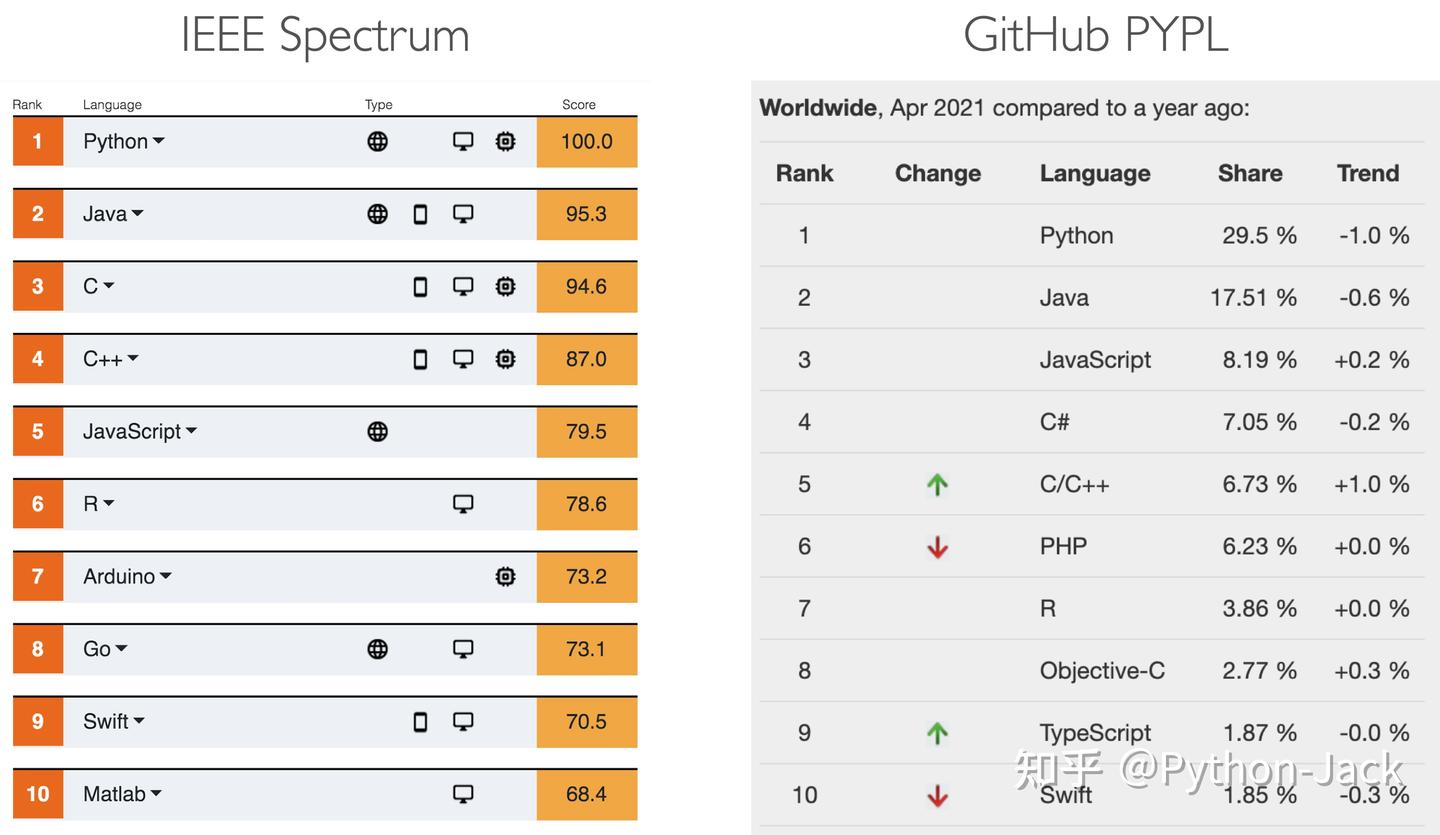
Task: Expand the JavaScript language dropdown arrow
Action: pos(191,431)
